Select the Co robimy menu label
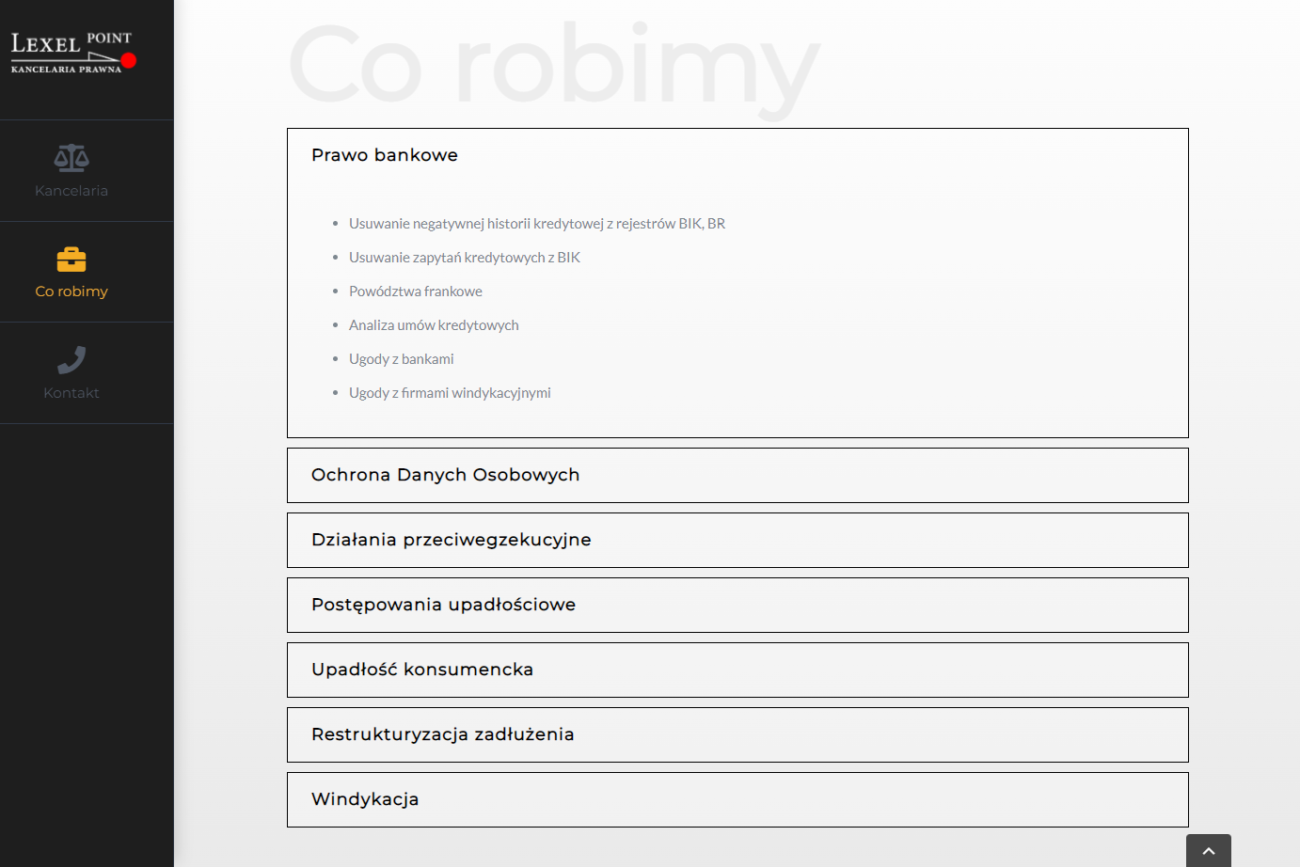The image size is (1300, 867). coord(71,292)
